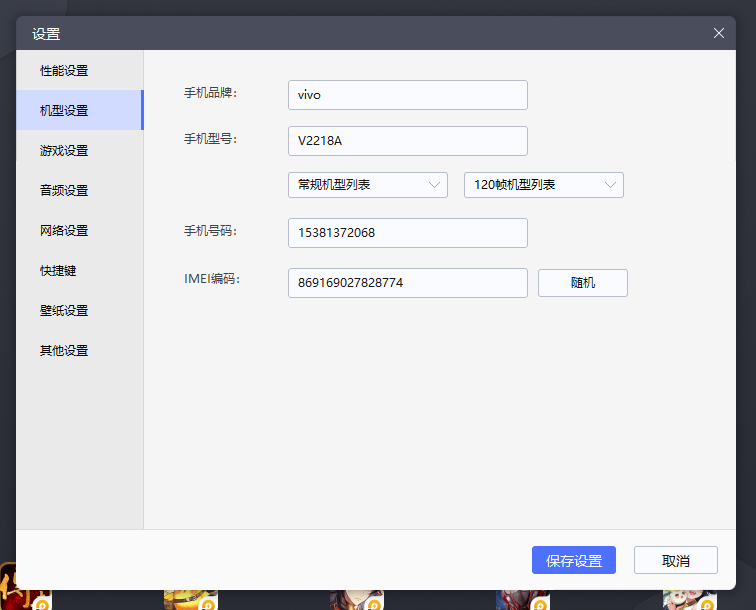Open the 其他设置 tab
This screenshot has width=756, height=610.
[64, 351]
